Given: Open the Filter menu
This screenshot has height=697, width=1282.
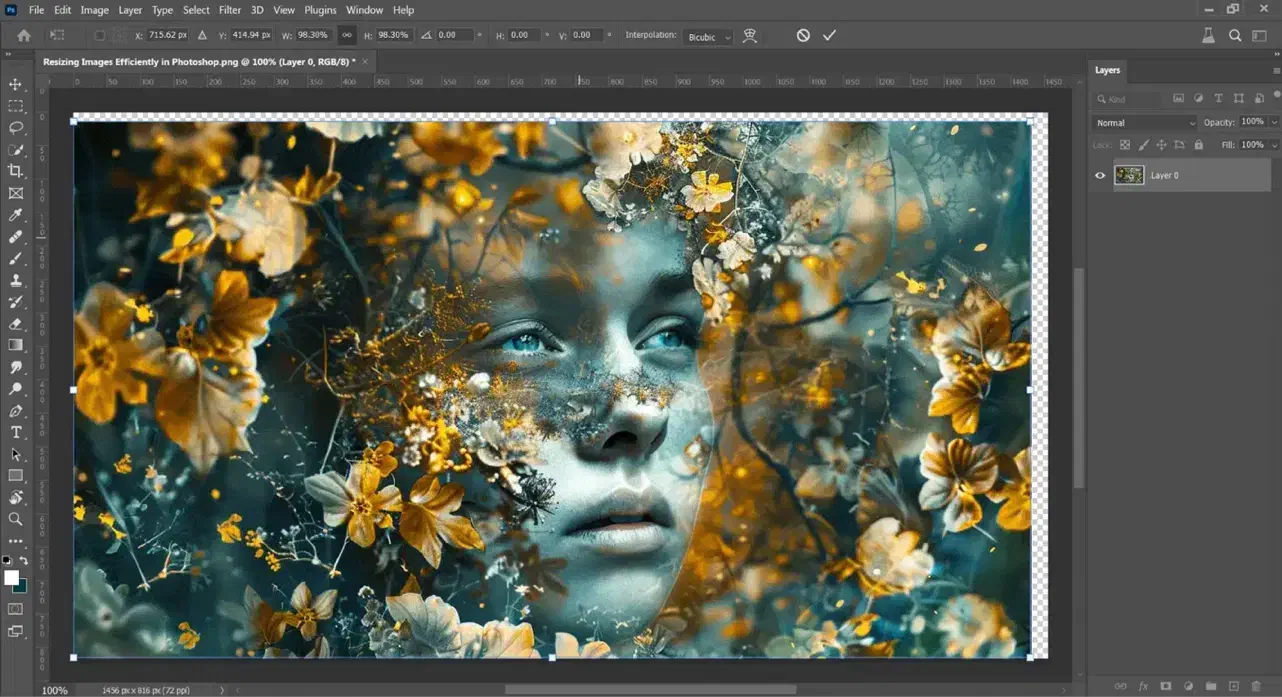Looking at the screenshot, I should tap(230, 10).
